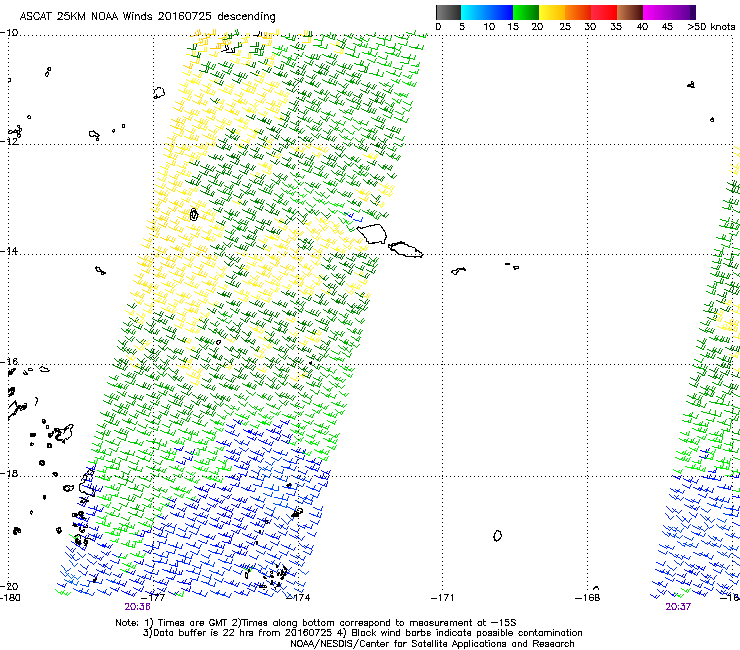The height and width of the screenshot is (650, 740).
Task: Click the "-20" latitude label
Action: tap(9, 586)
